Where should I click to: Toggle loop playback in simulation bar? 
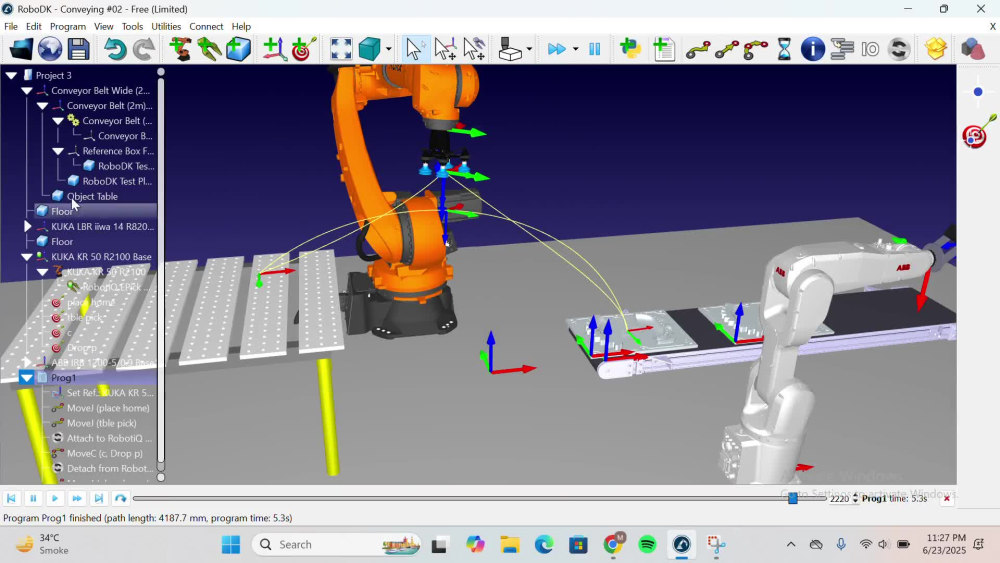pos(121,498)
